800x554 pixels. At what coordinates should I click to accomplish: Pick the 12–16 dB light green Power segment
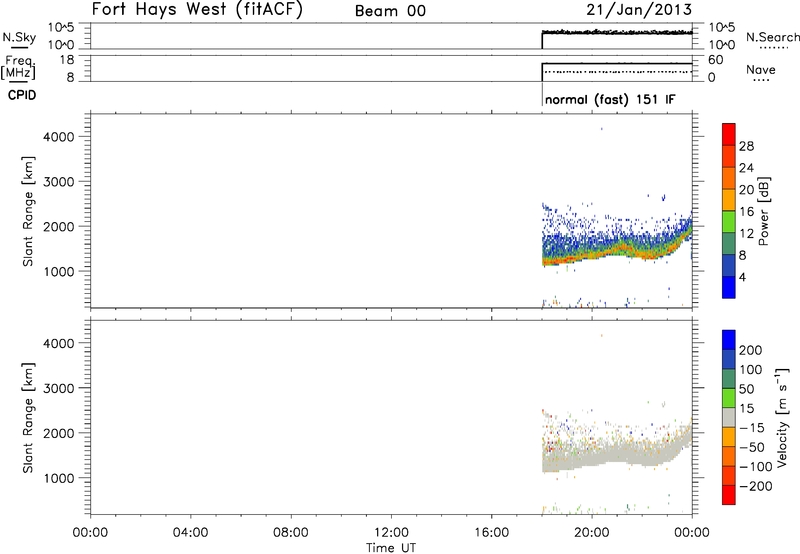pyautogui.click(x=729, y=222)
